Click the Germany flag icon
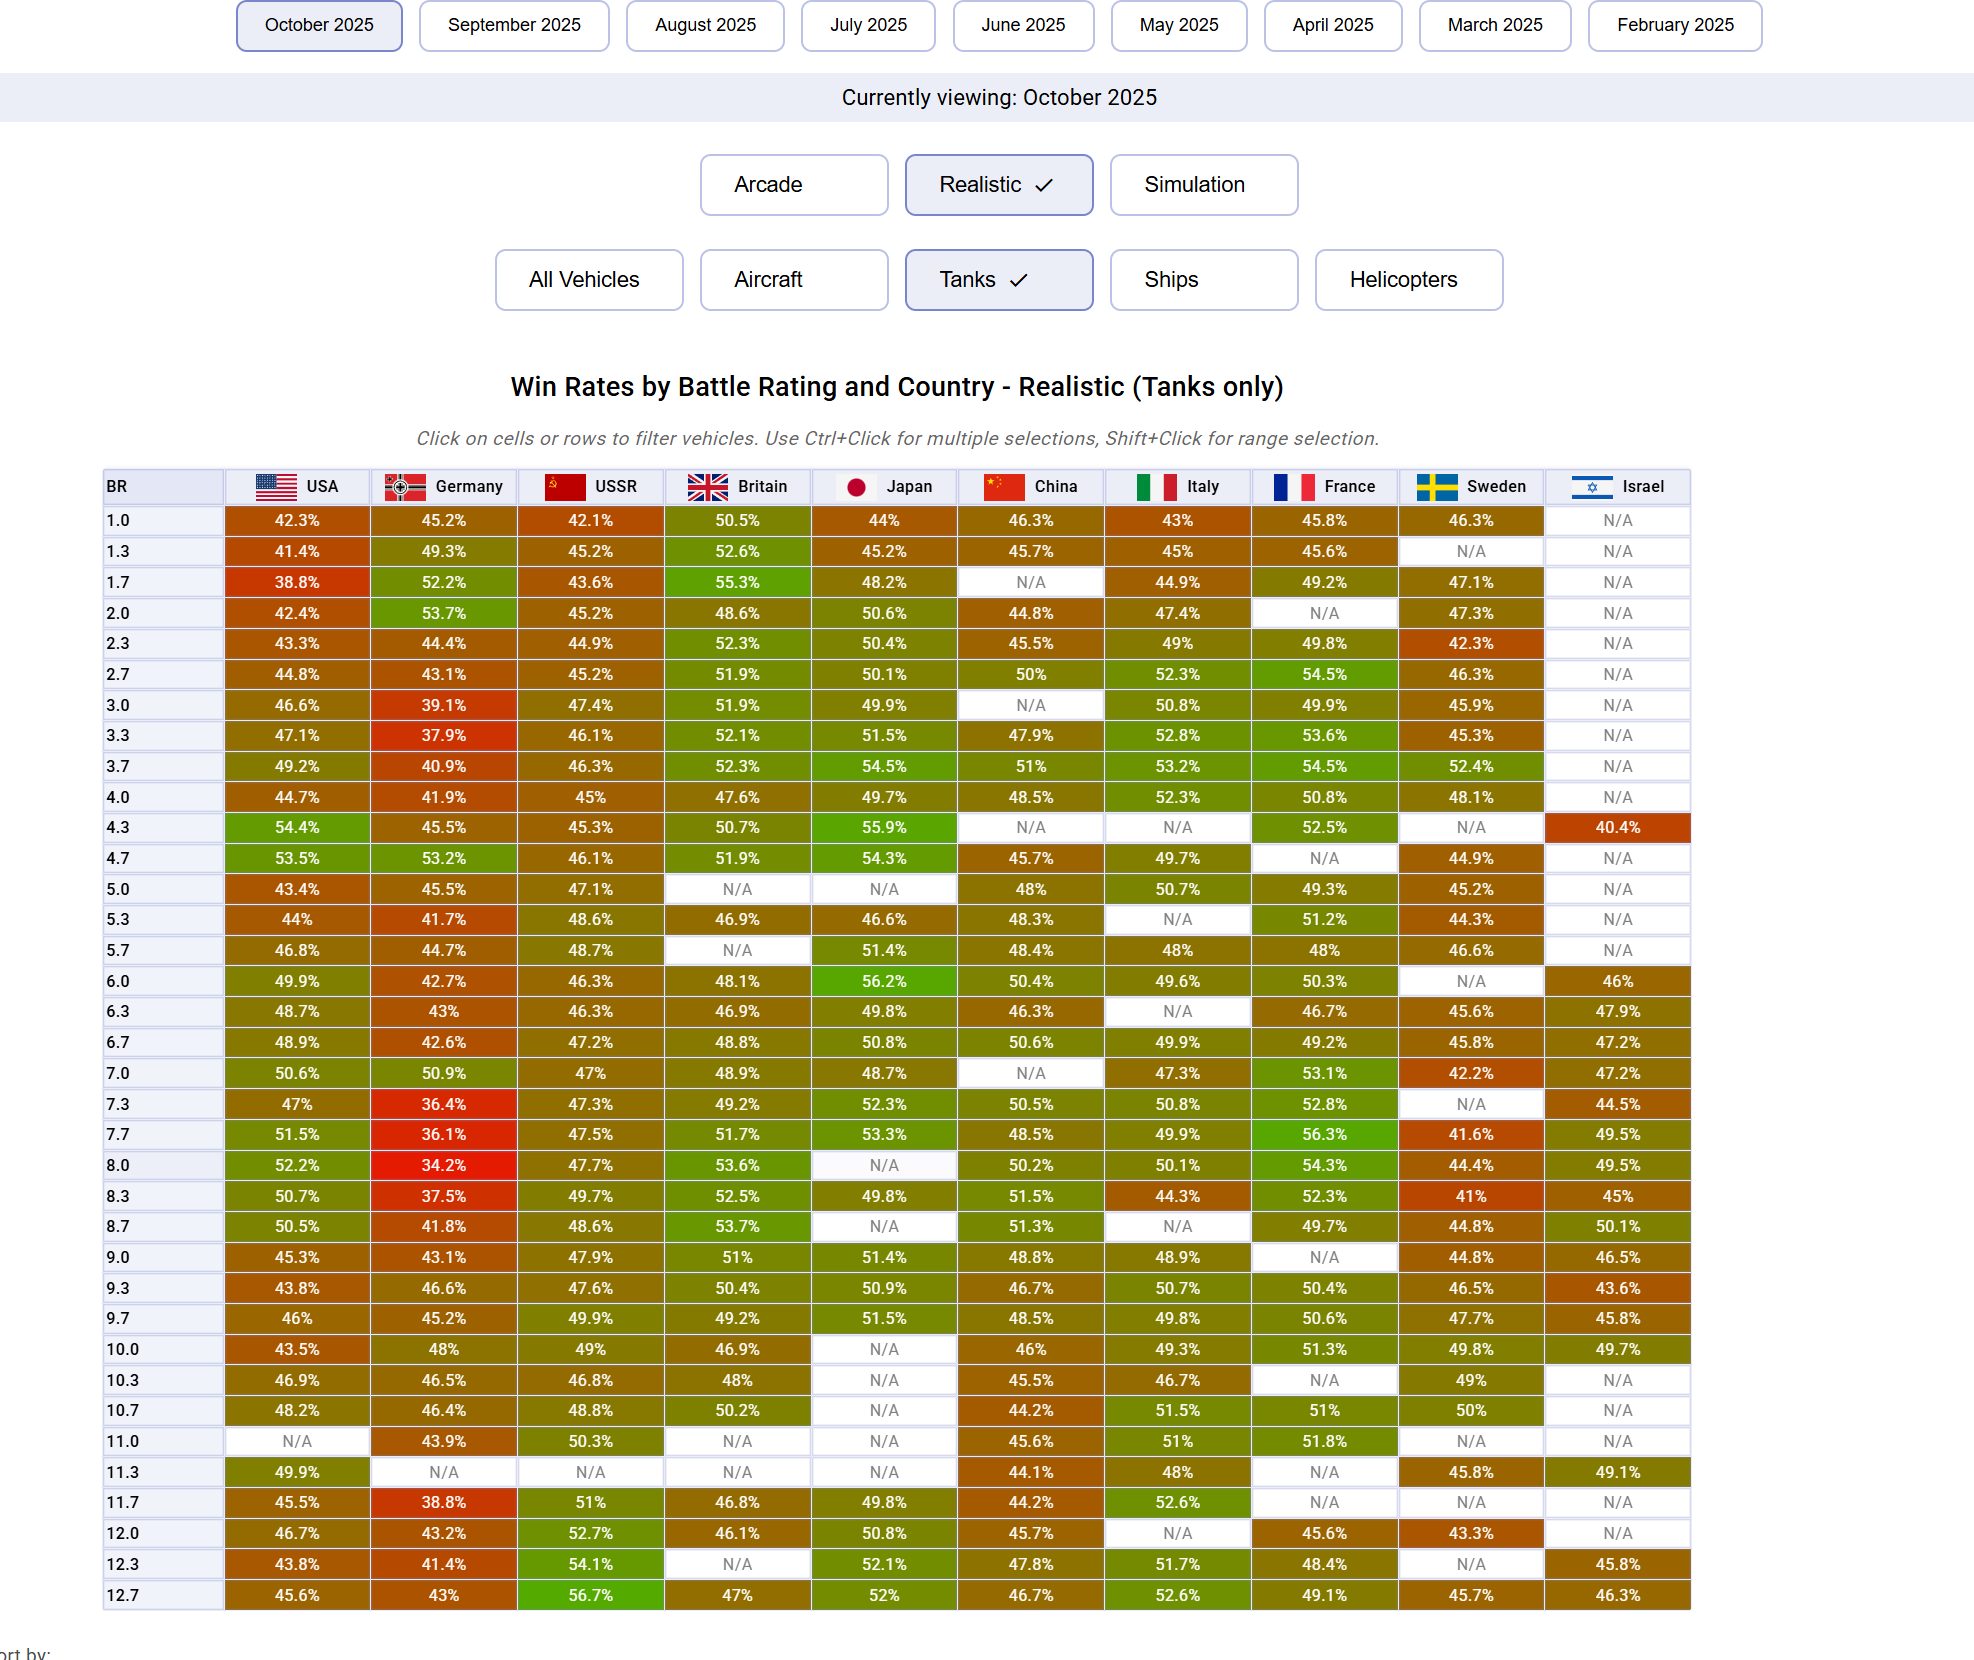The width and height of the screenshot is (1974, 1660). 405,487
